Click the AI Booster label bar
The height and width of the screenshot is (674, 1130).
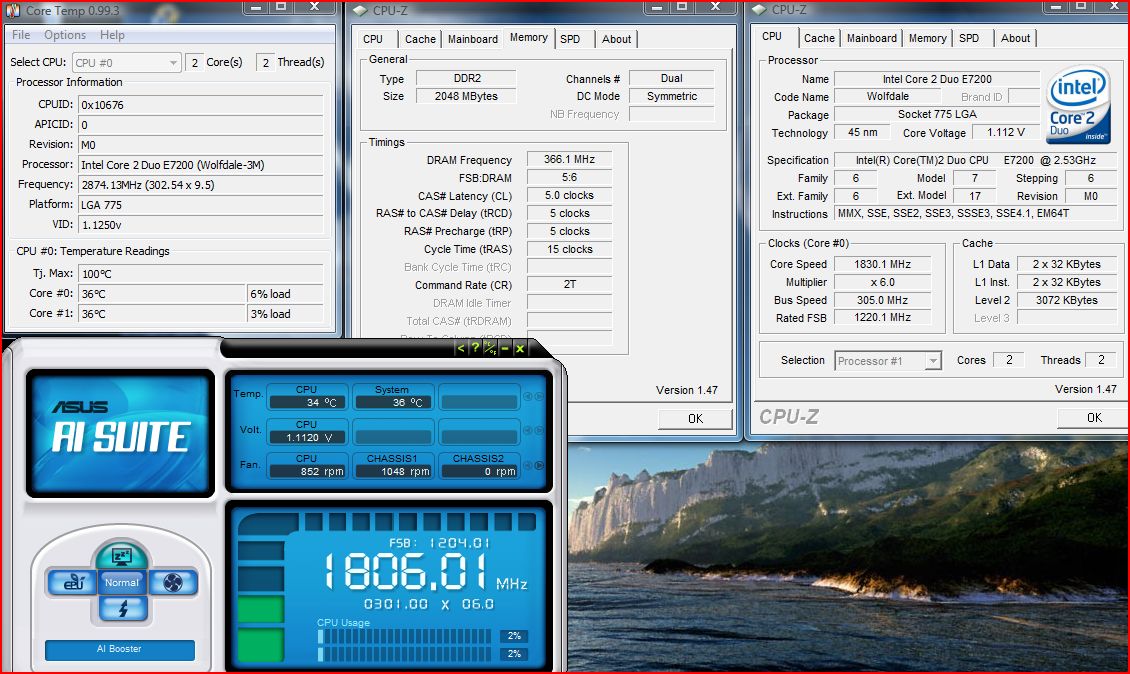(120, 649)
